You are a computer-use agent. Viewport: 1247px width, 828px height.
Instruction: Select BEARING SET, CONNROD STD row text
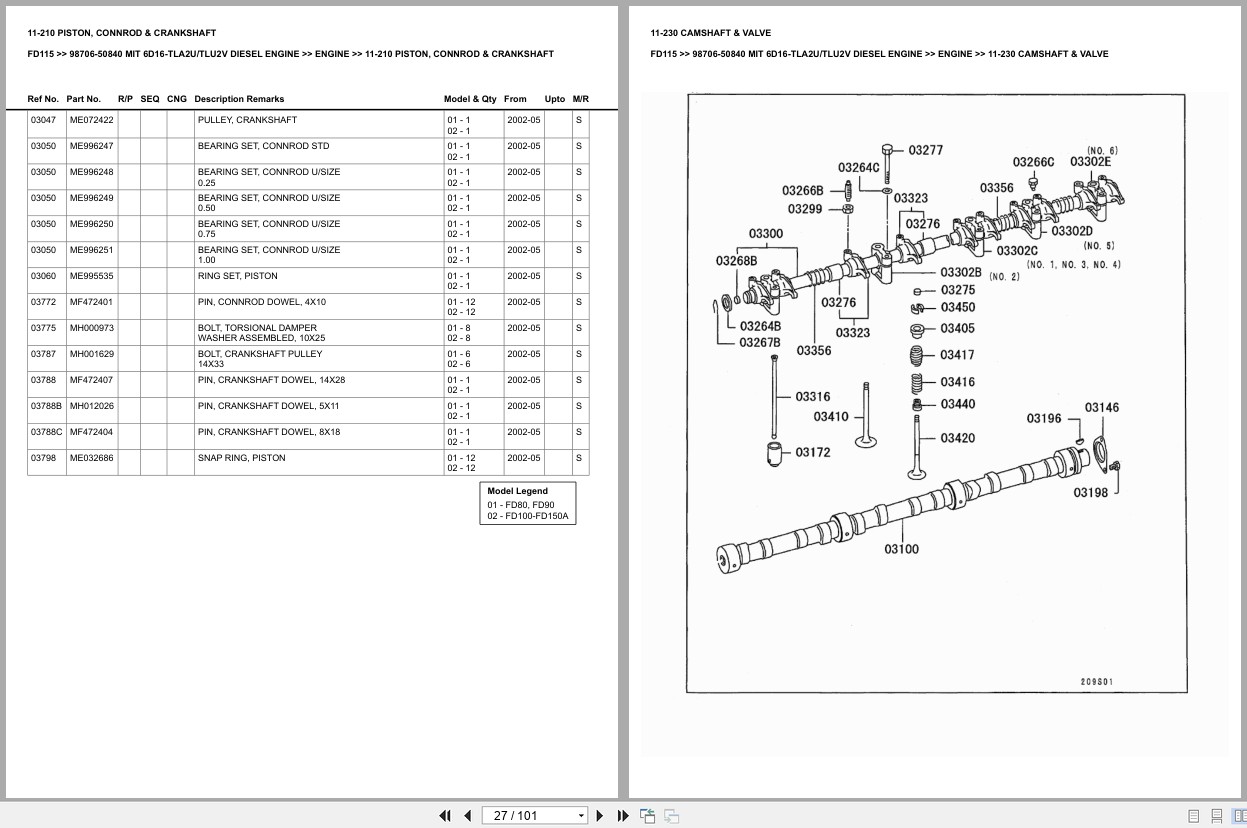[x=263, y=146]
